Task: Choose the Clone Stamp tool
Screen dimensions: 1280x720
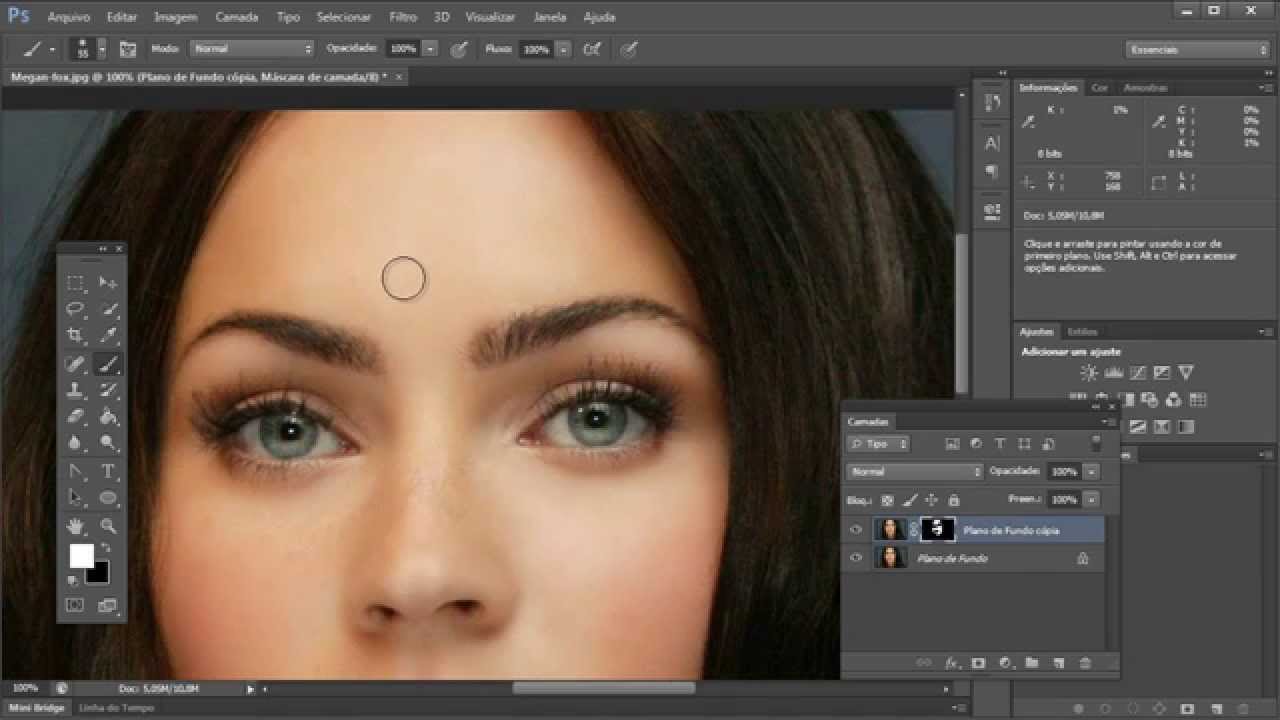Action: coord(75,390)
